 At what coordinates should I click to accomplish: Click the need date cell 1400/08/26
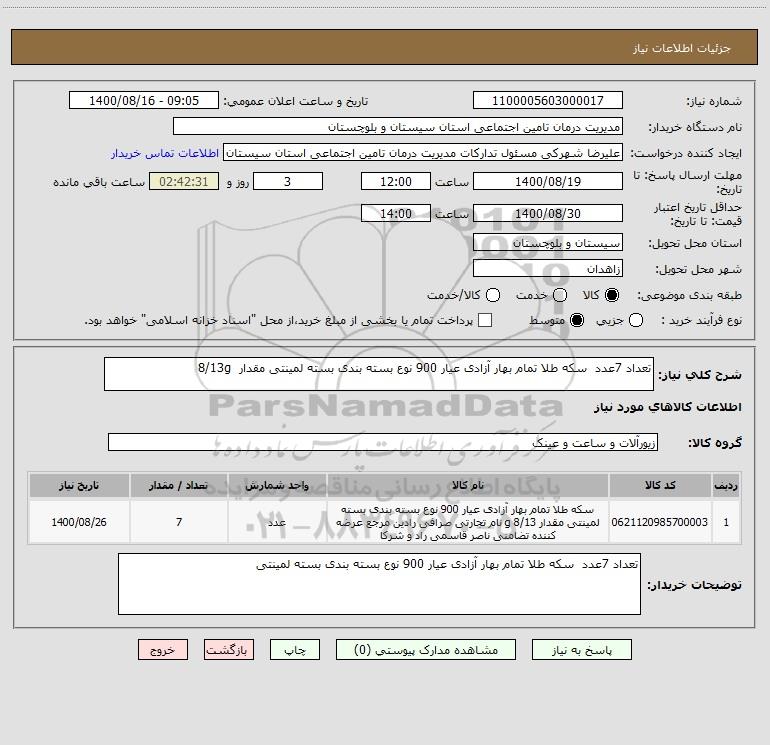click(79, 522)
